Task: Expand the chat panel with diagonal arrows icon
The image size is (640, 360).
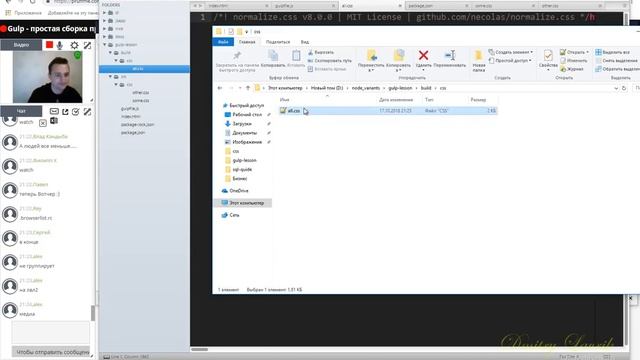Action: pos(87,111)
